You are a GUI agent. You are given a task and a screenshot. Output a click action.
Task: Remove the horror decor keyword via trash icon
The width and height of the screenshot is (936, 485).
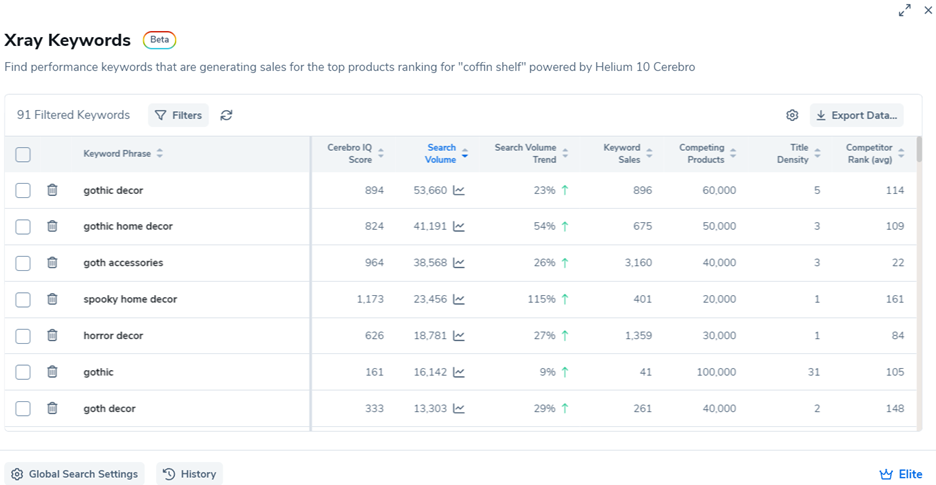tap(53, 336)
